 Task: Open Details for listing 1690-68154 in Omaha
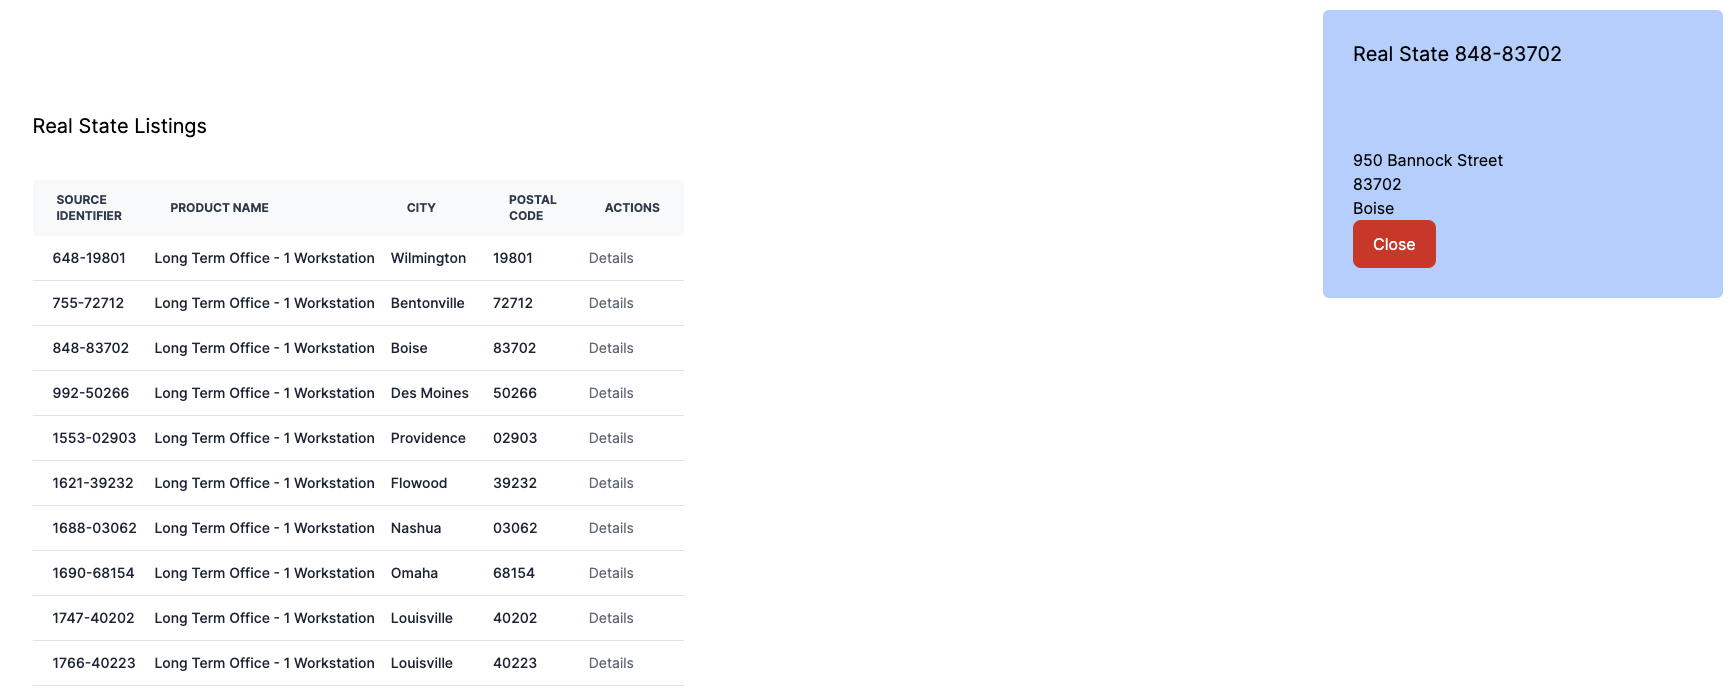pyautogui.click(x=610, y=573)
